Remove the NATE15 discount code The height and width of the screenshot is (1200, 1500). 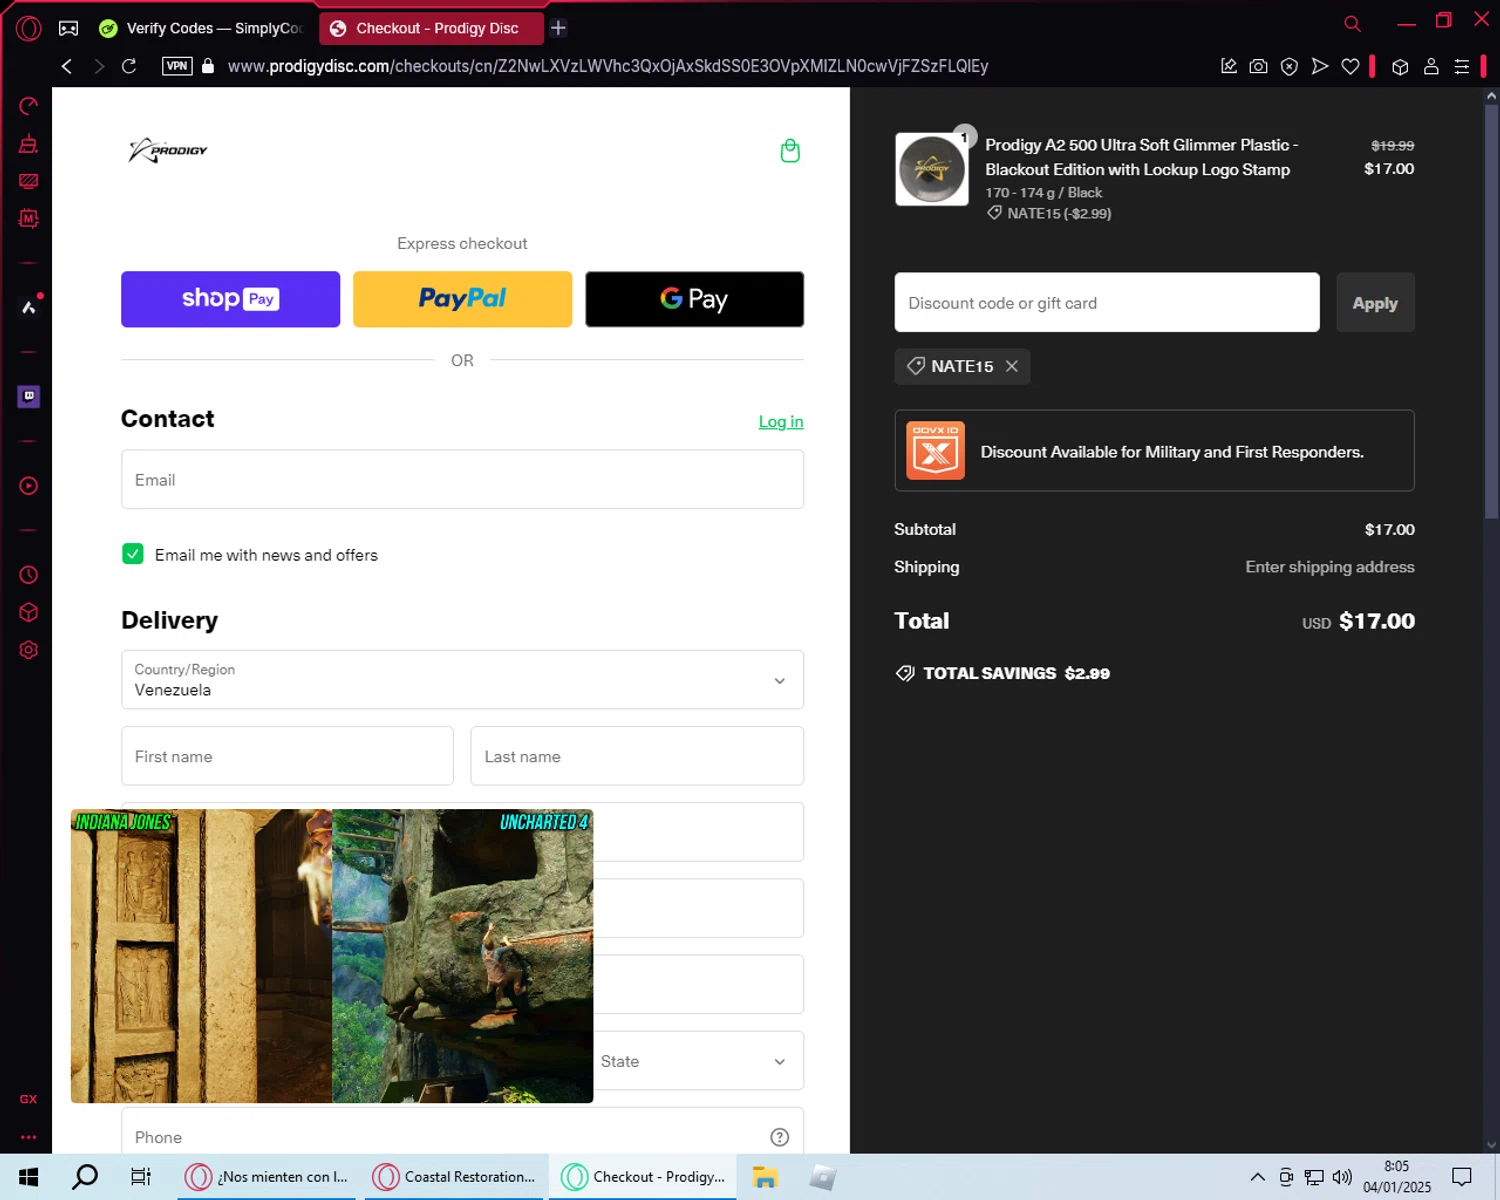pos(1012,366)
